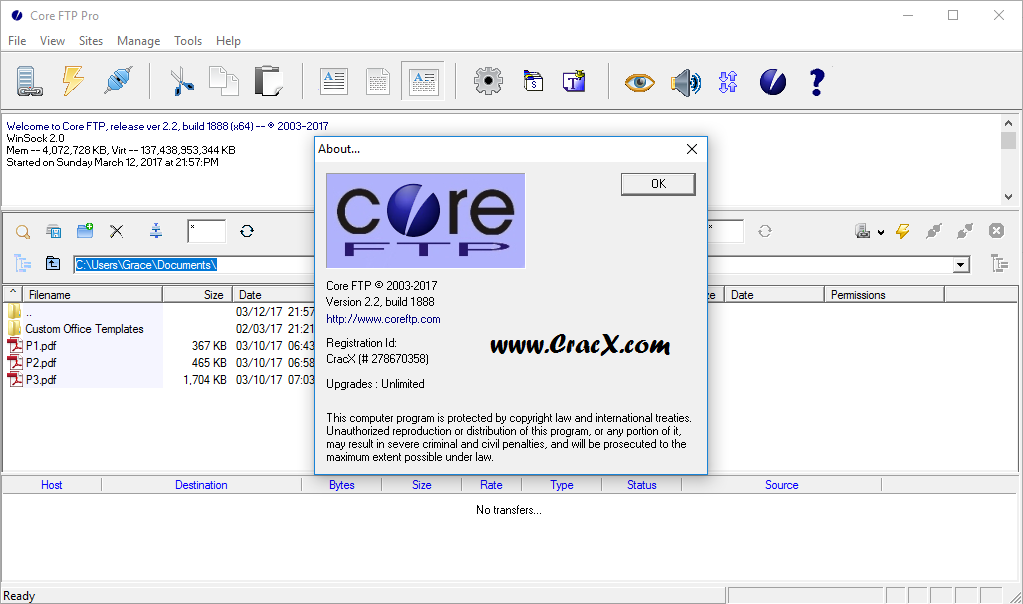
Task: Go up one directory using the folder-up icon
Action: [x=53, y=264]
